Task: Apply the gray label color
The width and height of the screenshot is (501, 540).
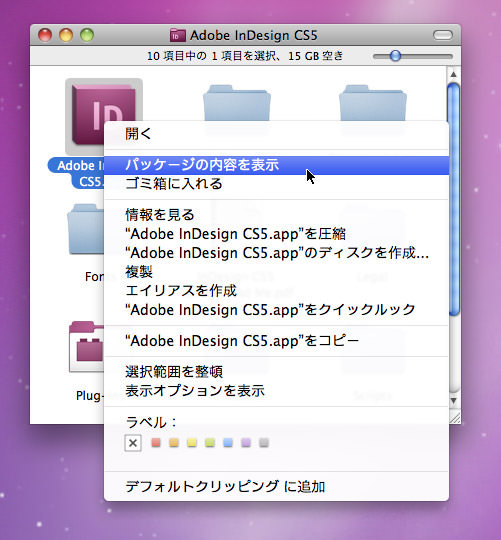Action: tap(264, 443)
